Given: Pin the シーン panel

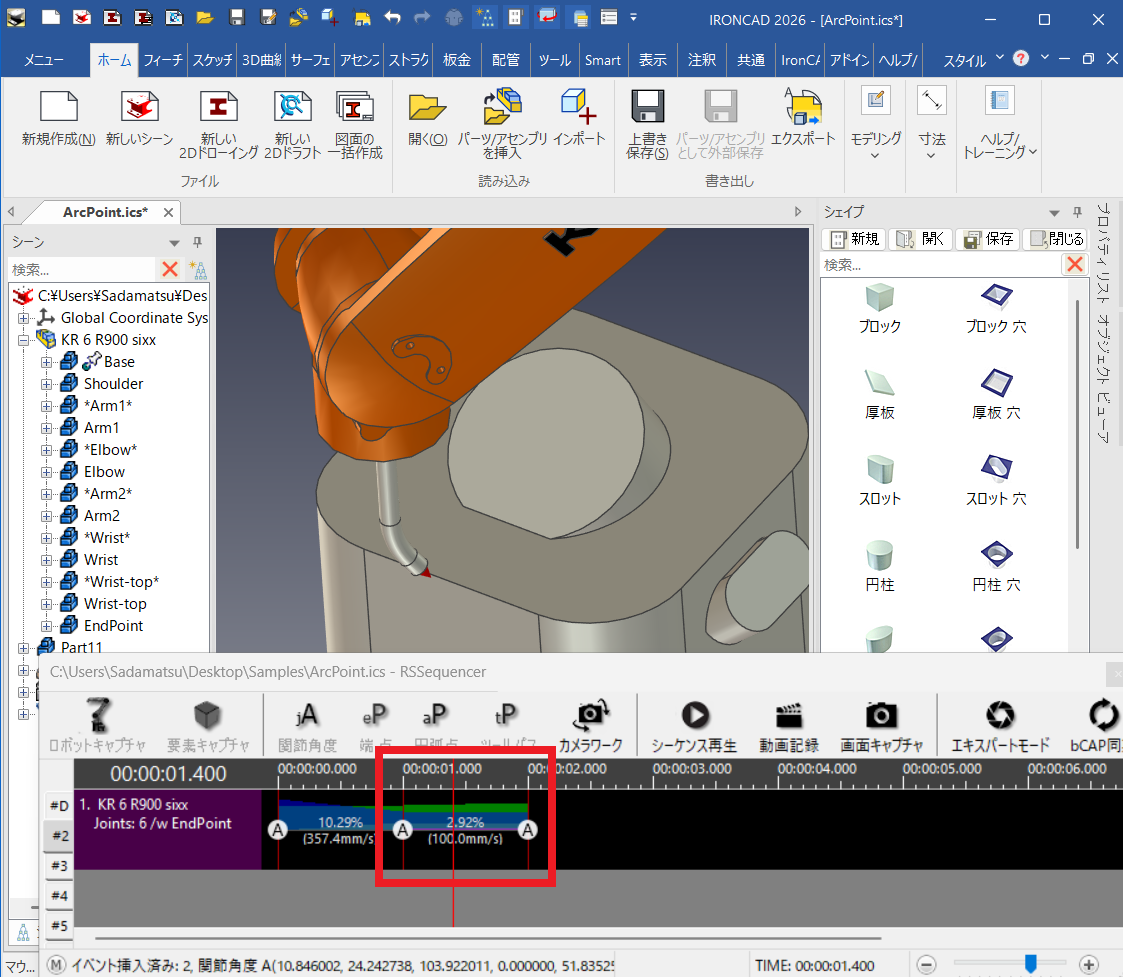Looking at the screenshot, I should pos(198,242).
